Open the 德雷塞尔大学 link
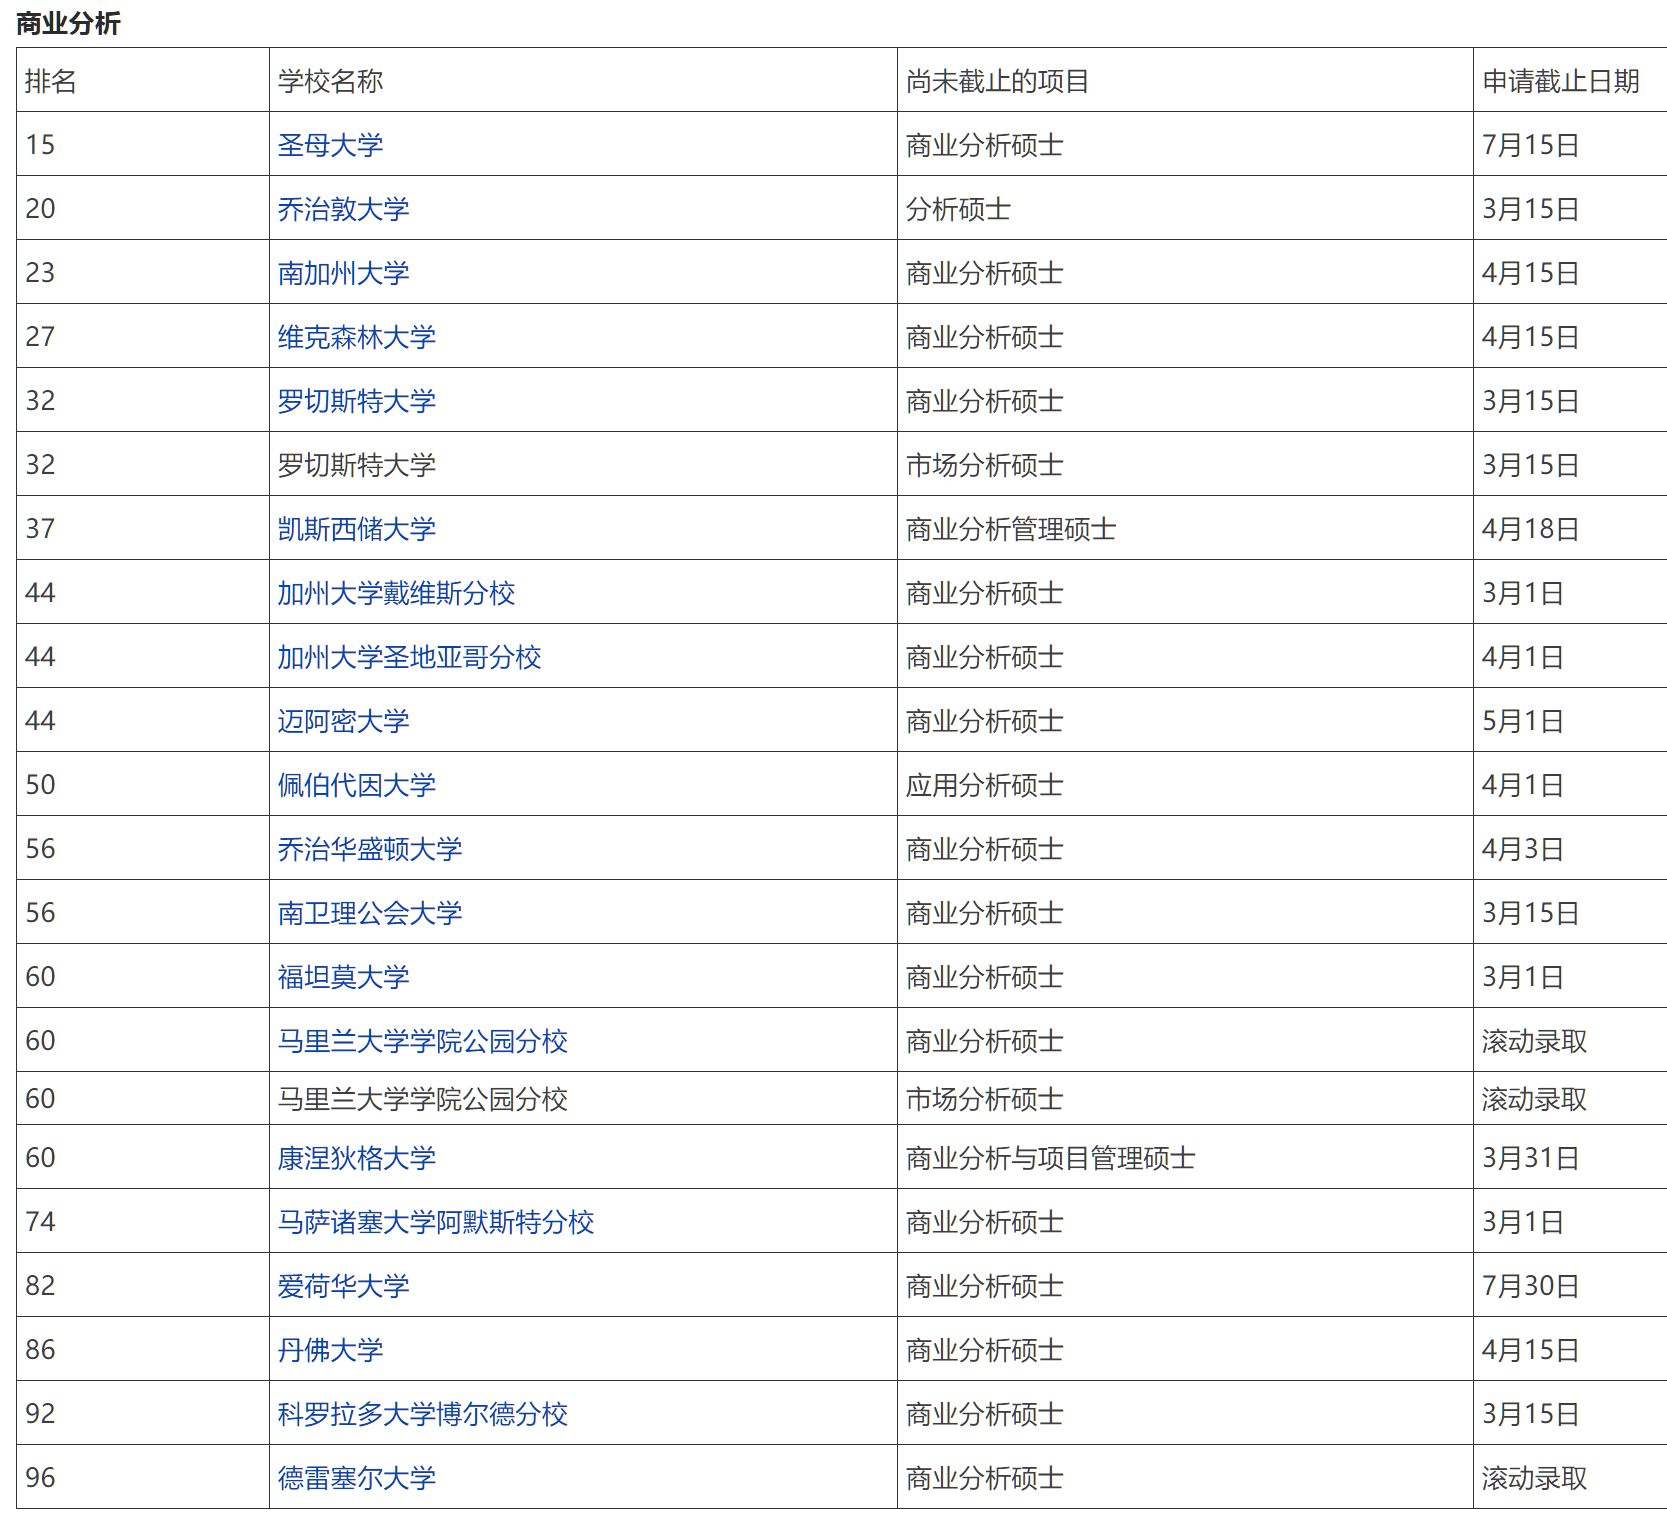 [356, 1478]
